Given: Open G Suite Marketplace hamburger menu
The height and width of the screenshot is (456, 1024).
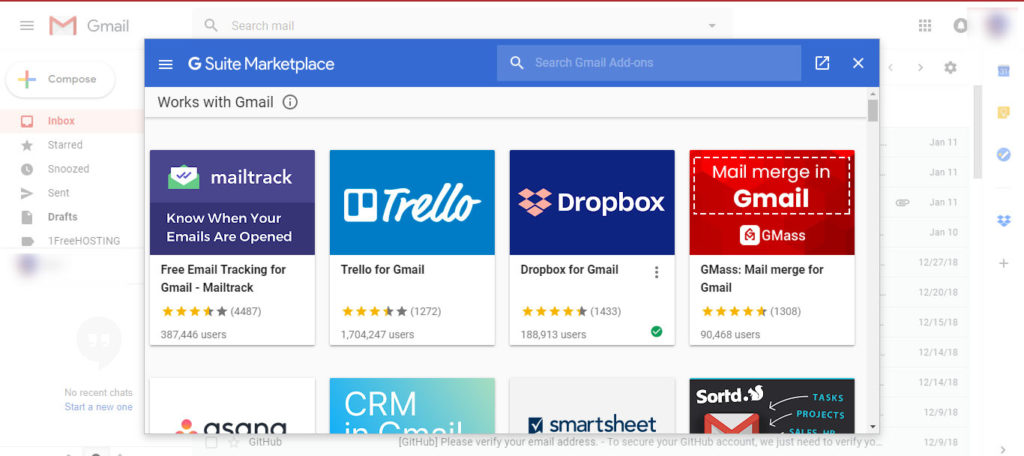Looking at the screenshot, I should [x=166, y=64].
